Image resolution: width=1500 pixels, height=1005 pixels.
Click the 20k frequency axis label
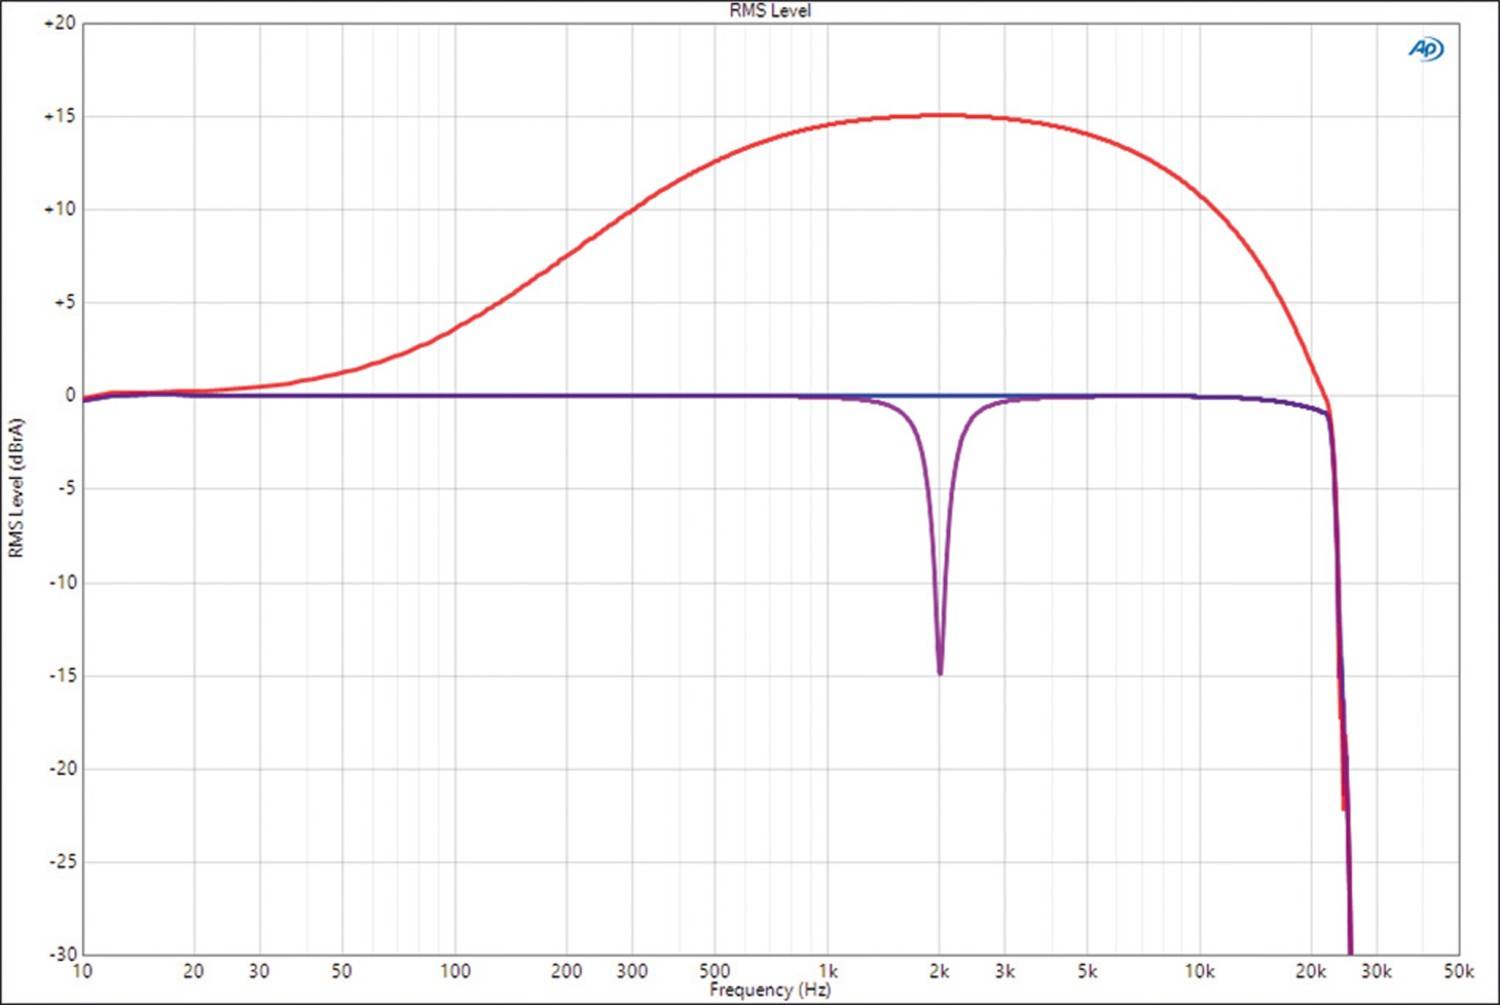tap(1311, 971)
